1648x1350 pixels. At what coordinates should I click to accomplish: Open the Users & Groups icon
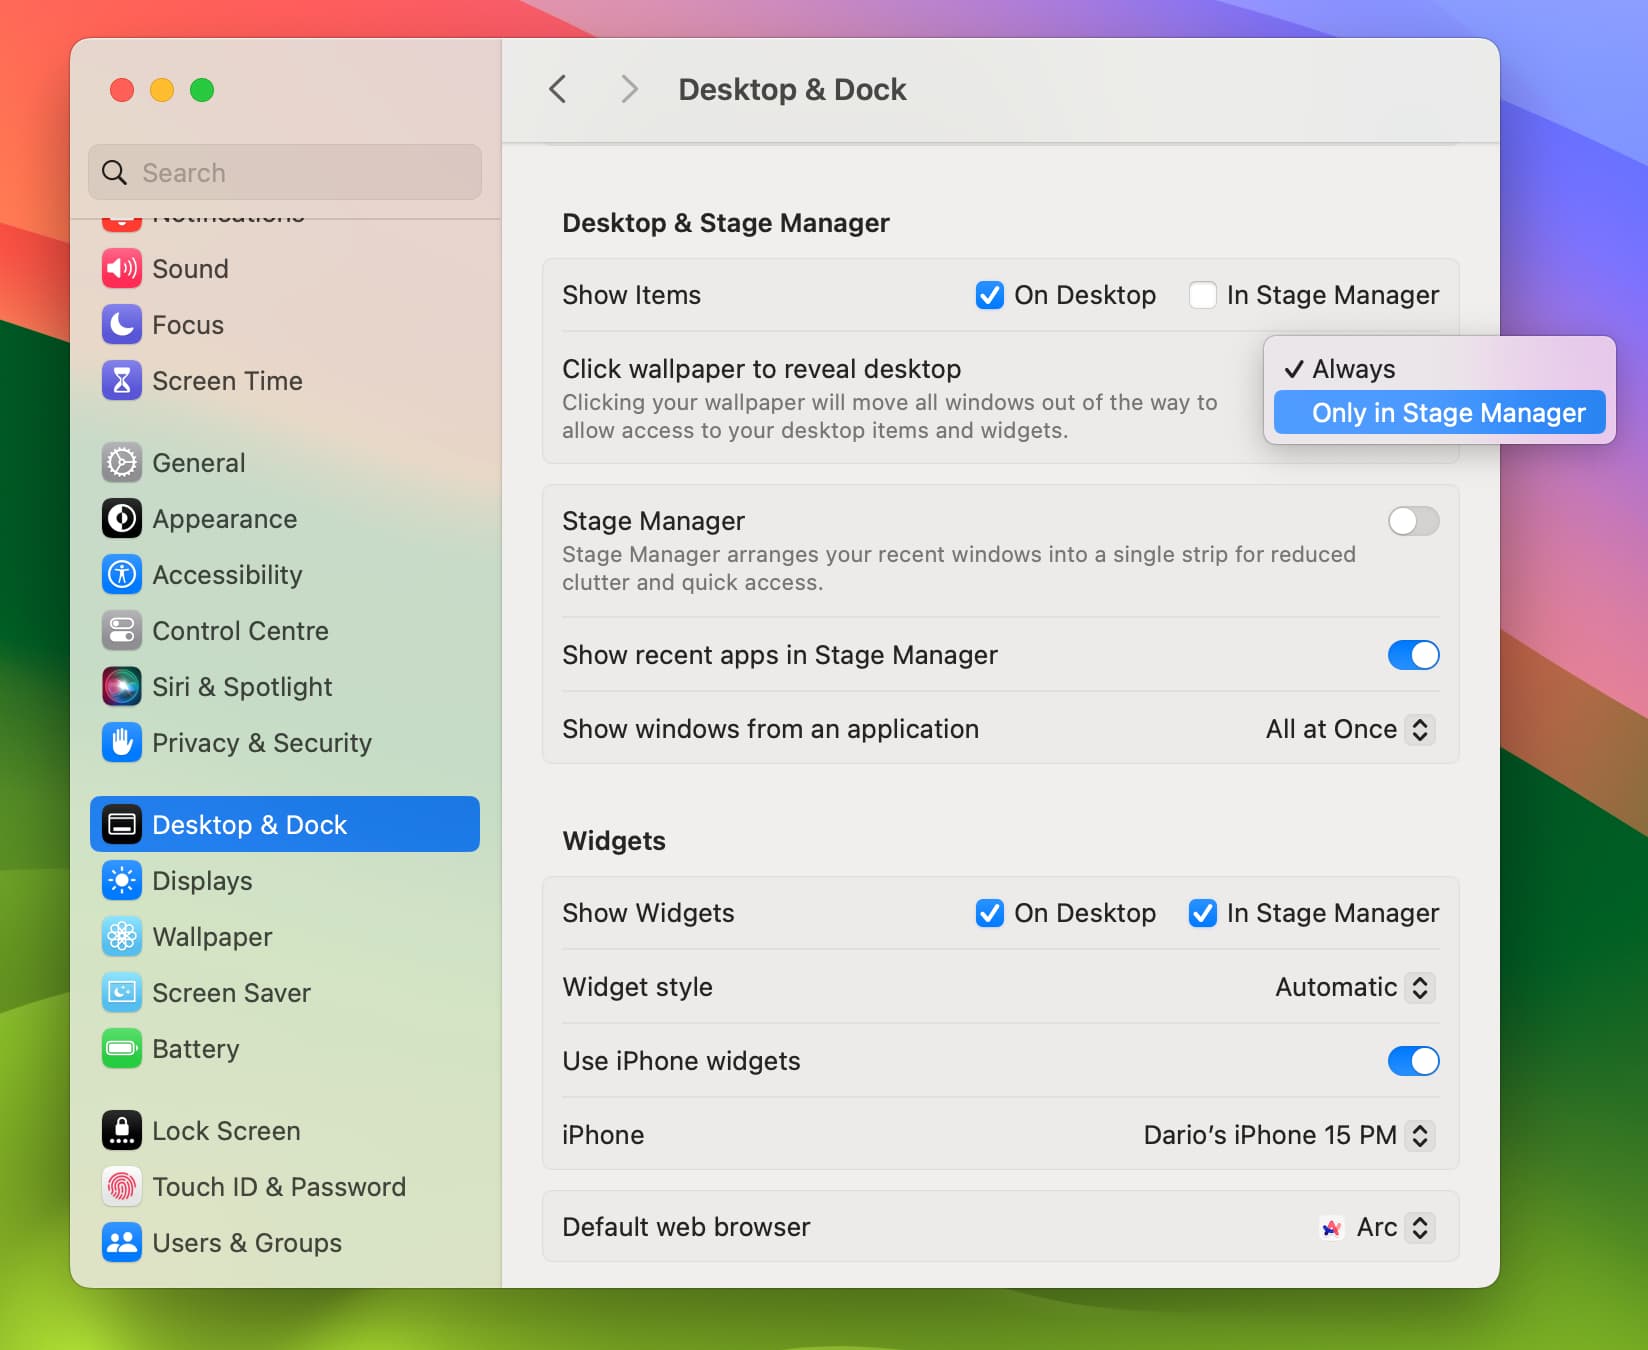click(x=122, y=1243)
